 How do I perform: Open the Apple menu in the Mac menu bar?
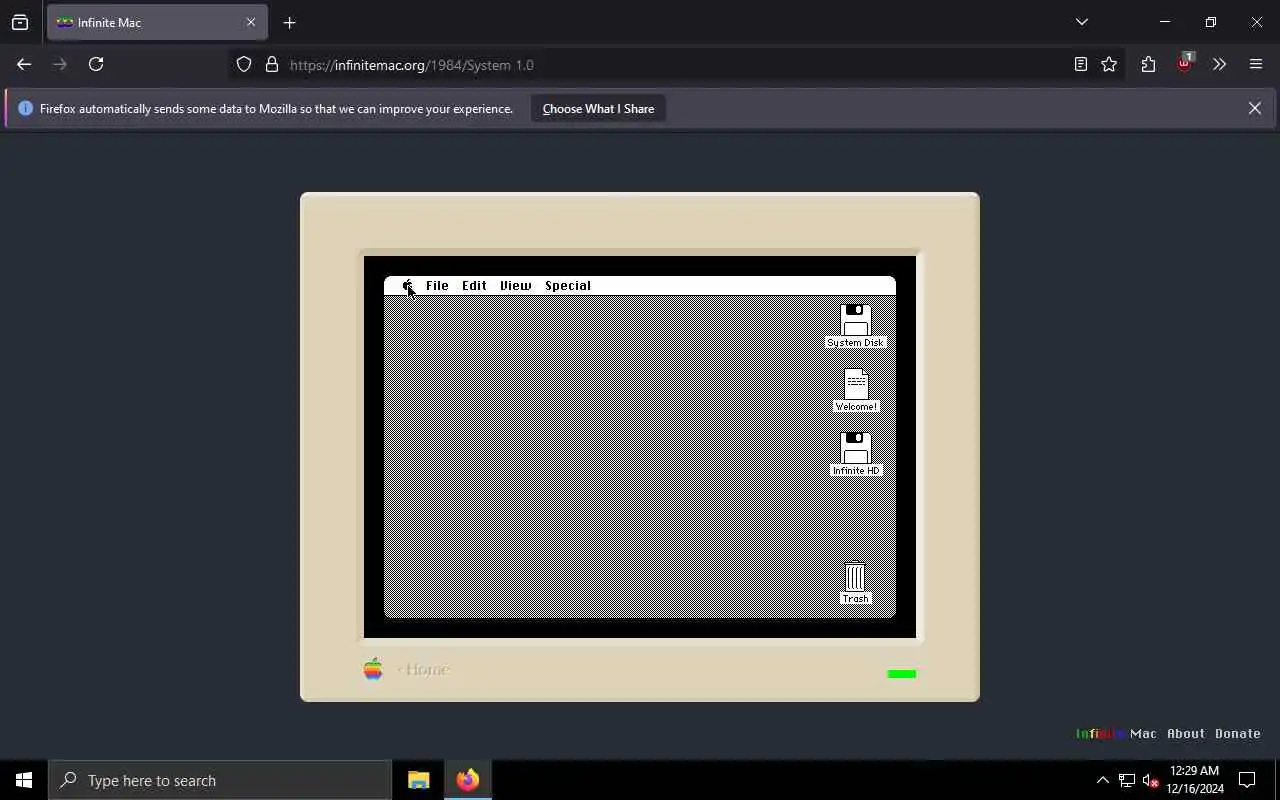click(x=408, y=286)
